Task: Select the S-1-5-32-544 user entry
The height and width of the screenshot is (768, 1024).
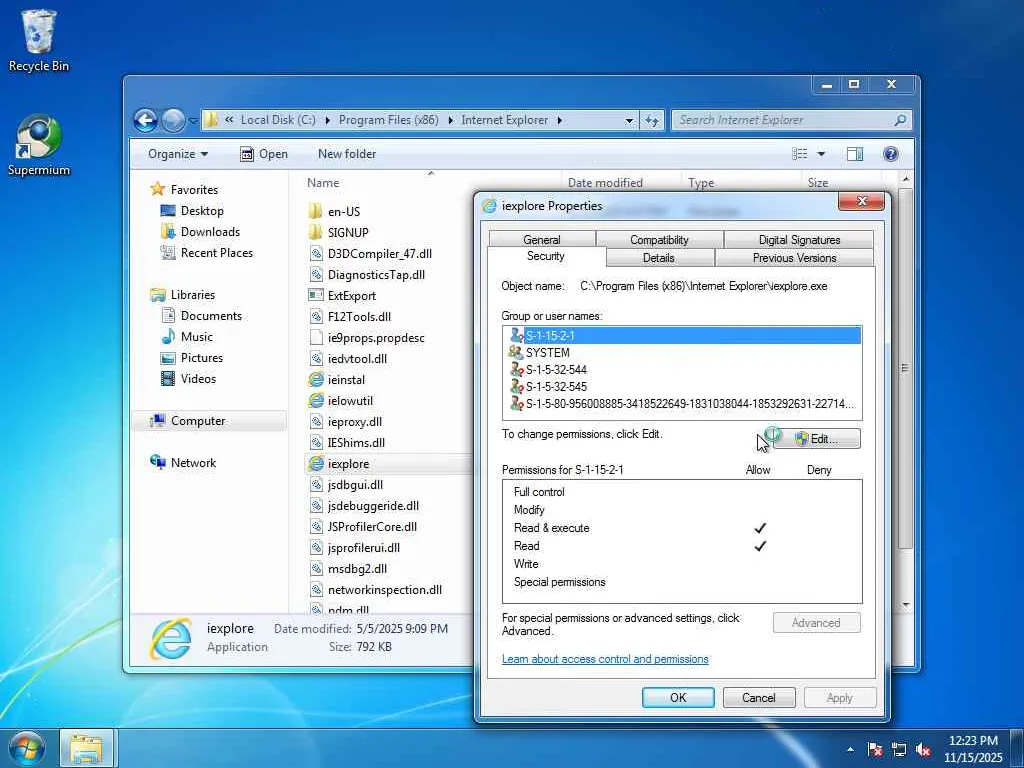Action: point(682,370)
